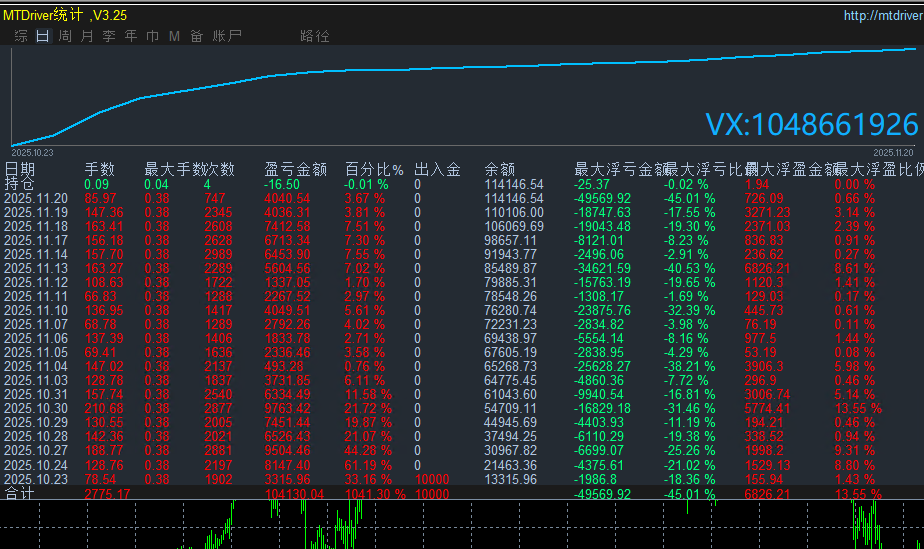Open the 备 tab
The height and width of the screenshot is (549, 924).
(x=196, y=36)
